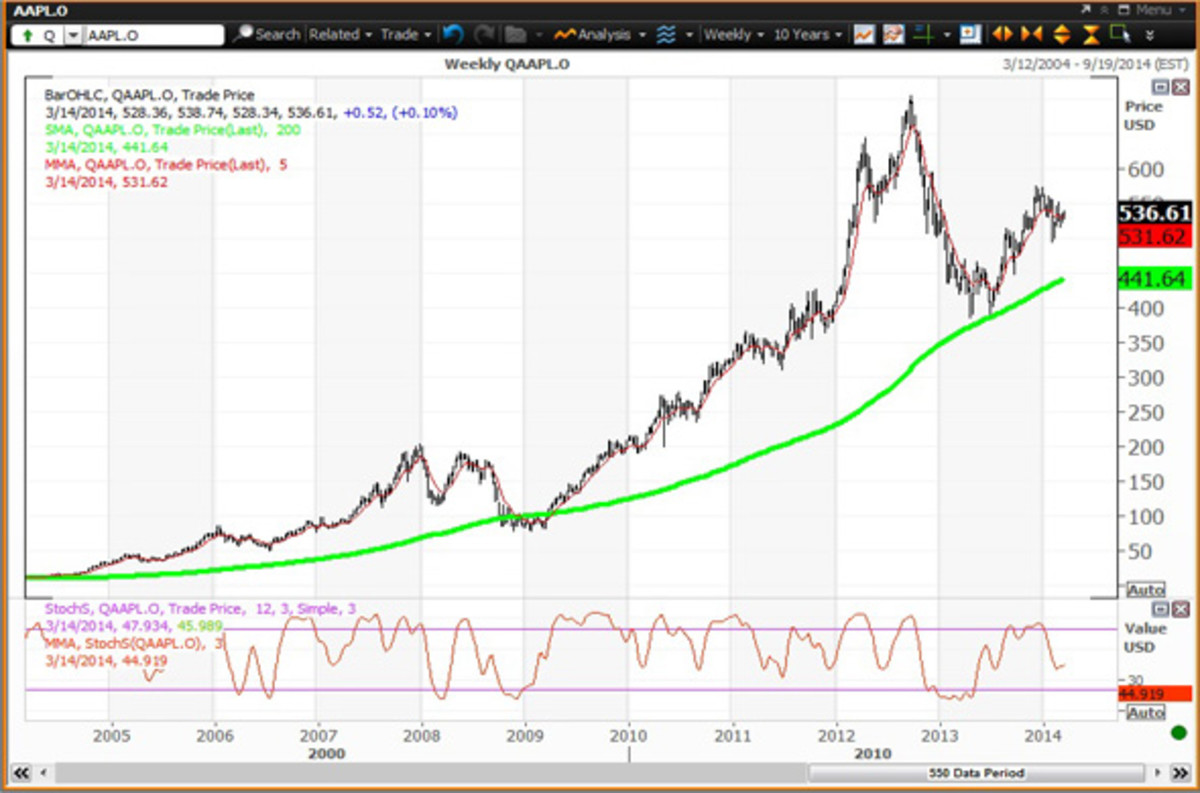Toggle Auto scaling on the stochastic Value axis
The image size is (1200, 793).
point(1145,712)
